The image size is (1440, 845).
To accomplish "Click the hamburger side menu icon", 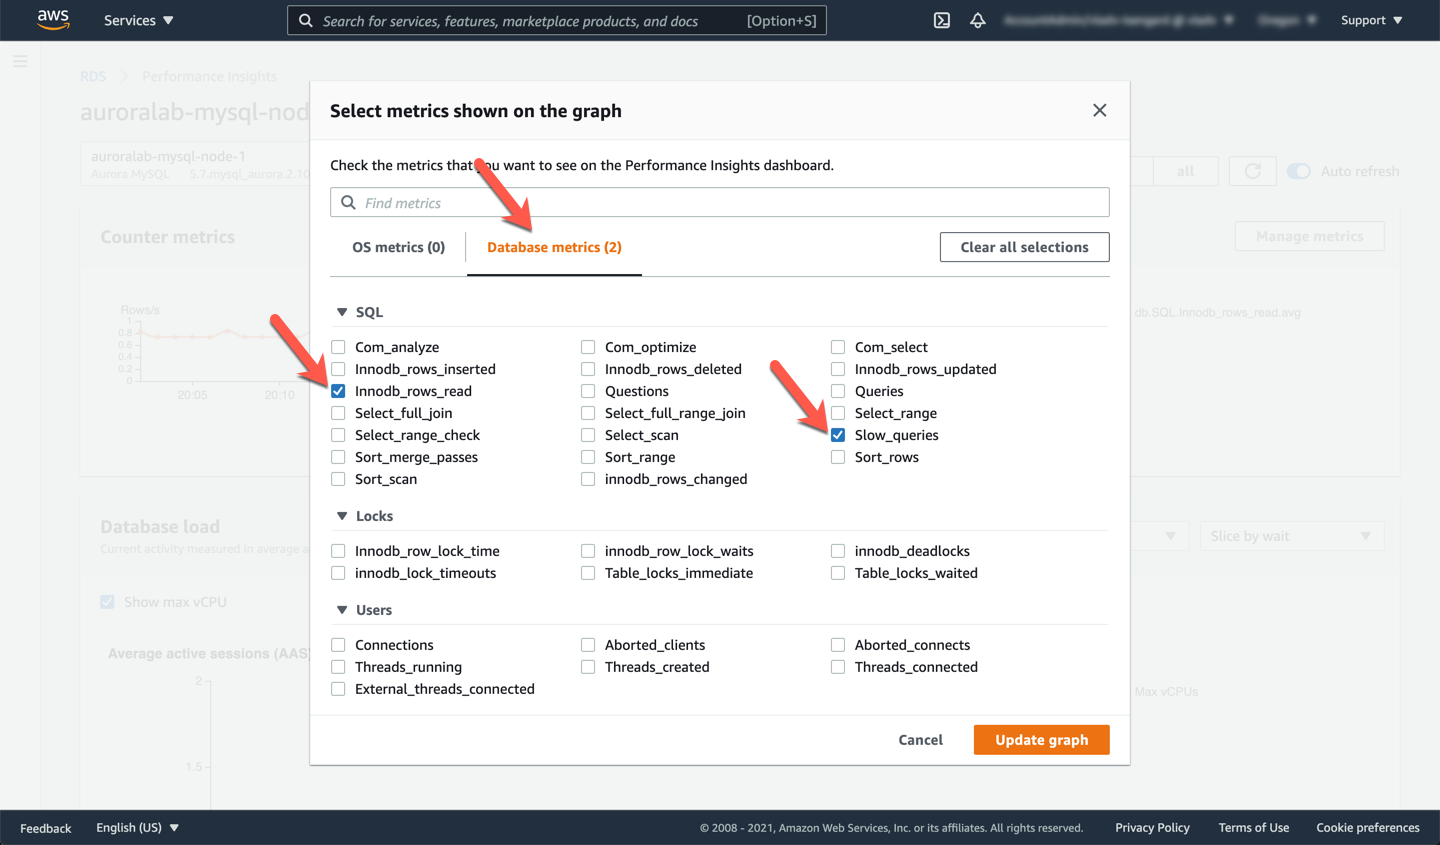I will (x=20, y=62).
